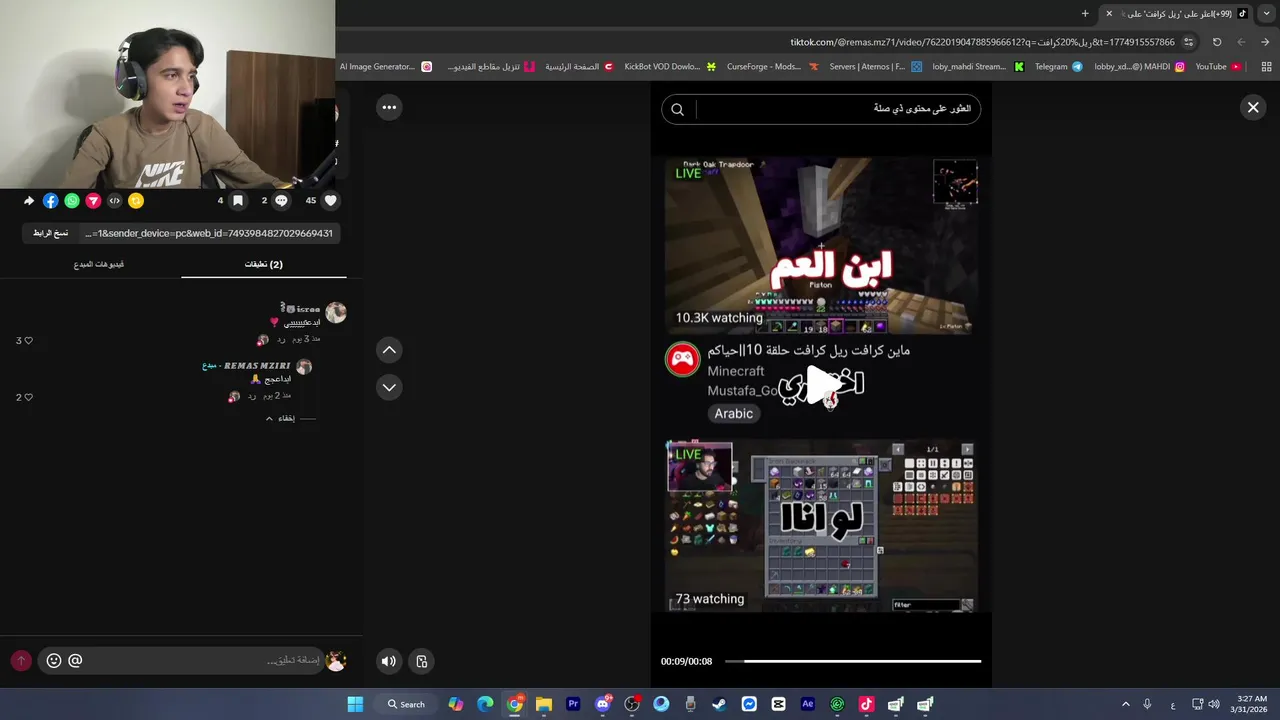Bookmark the video to favorites
Image resolution: width=1280 pixels, height=720 pixels.
coord(238,201)
